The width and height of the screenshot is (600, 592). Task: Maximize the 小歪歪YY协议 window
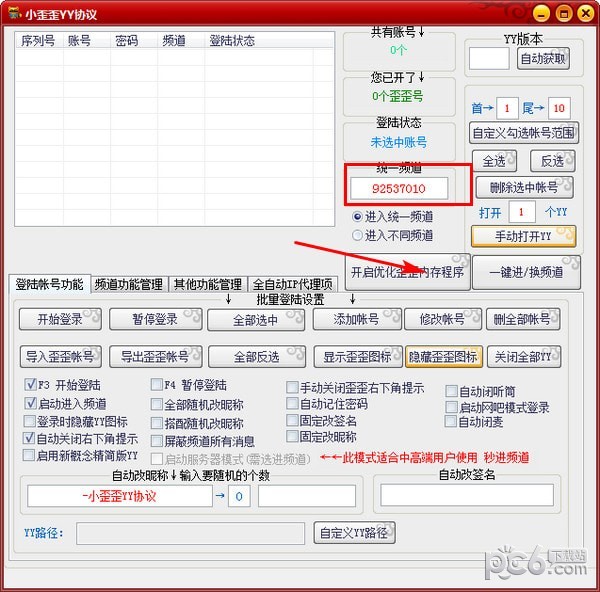click(x=563, y=14)
